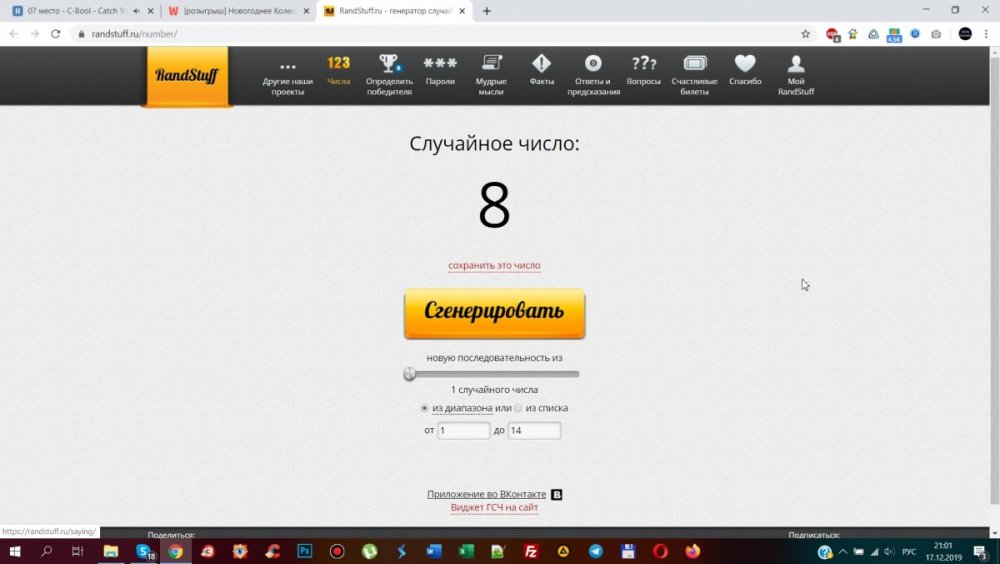Open Telegram from the taskbar

[x=596, y=551]
